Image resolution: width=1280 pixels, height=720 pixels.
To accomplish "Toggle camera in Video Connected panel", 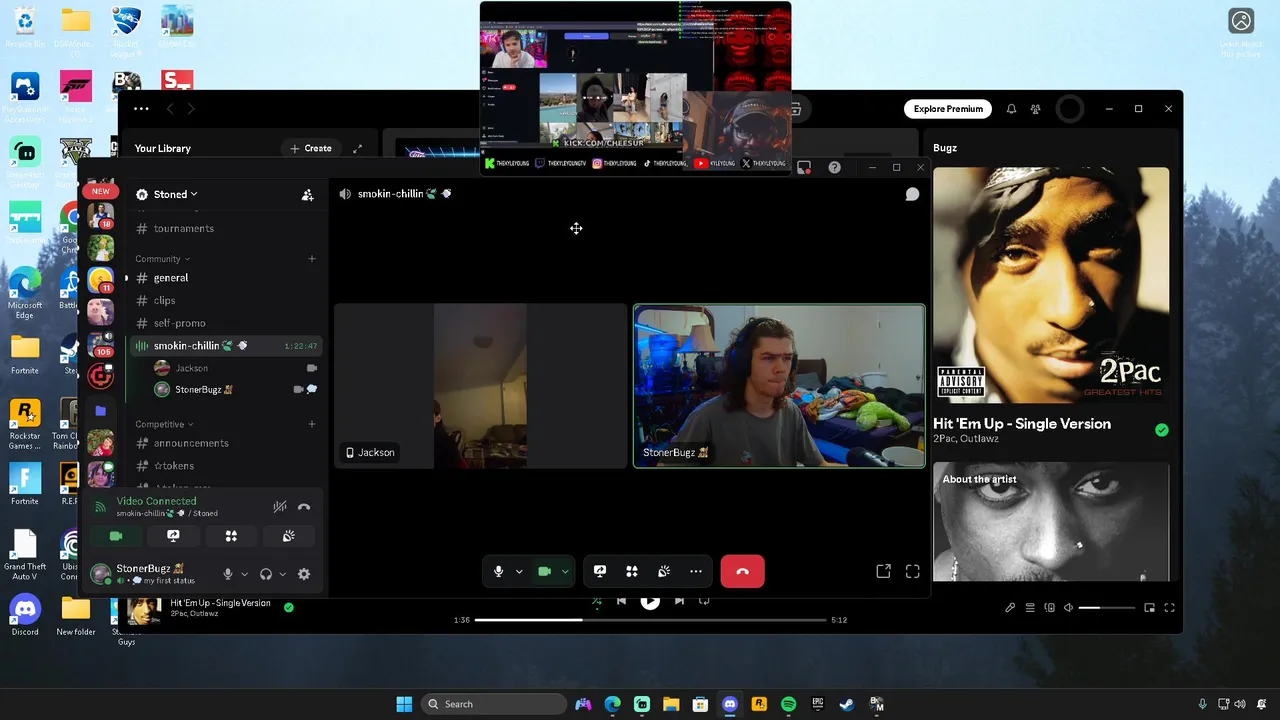I will tap(116, 536).
